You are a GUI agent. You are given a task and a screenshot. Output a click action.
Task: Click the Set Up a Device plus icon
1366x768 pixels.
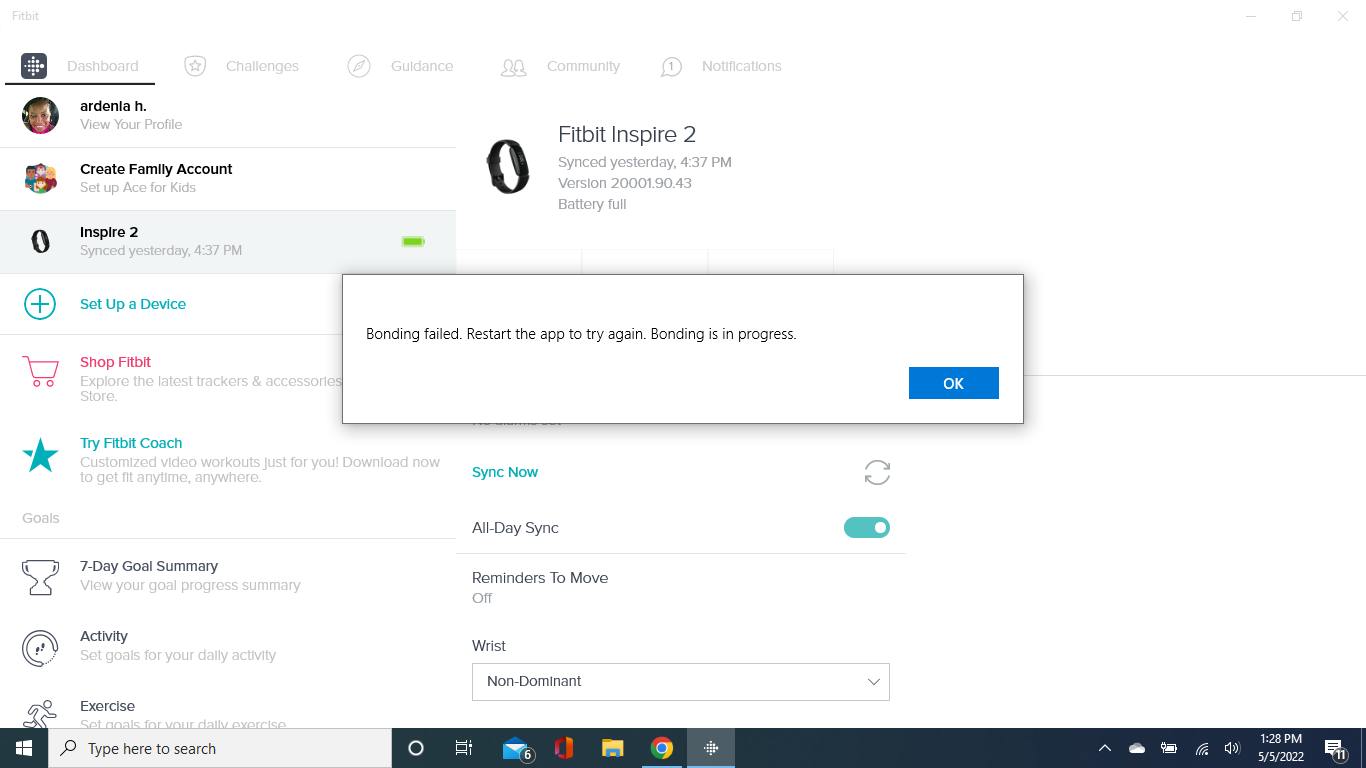(x=40, y=304)
